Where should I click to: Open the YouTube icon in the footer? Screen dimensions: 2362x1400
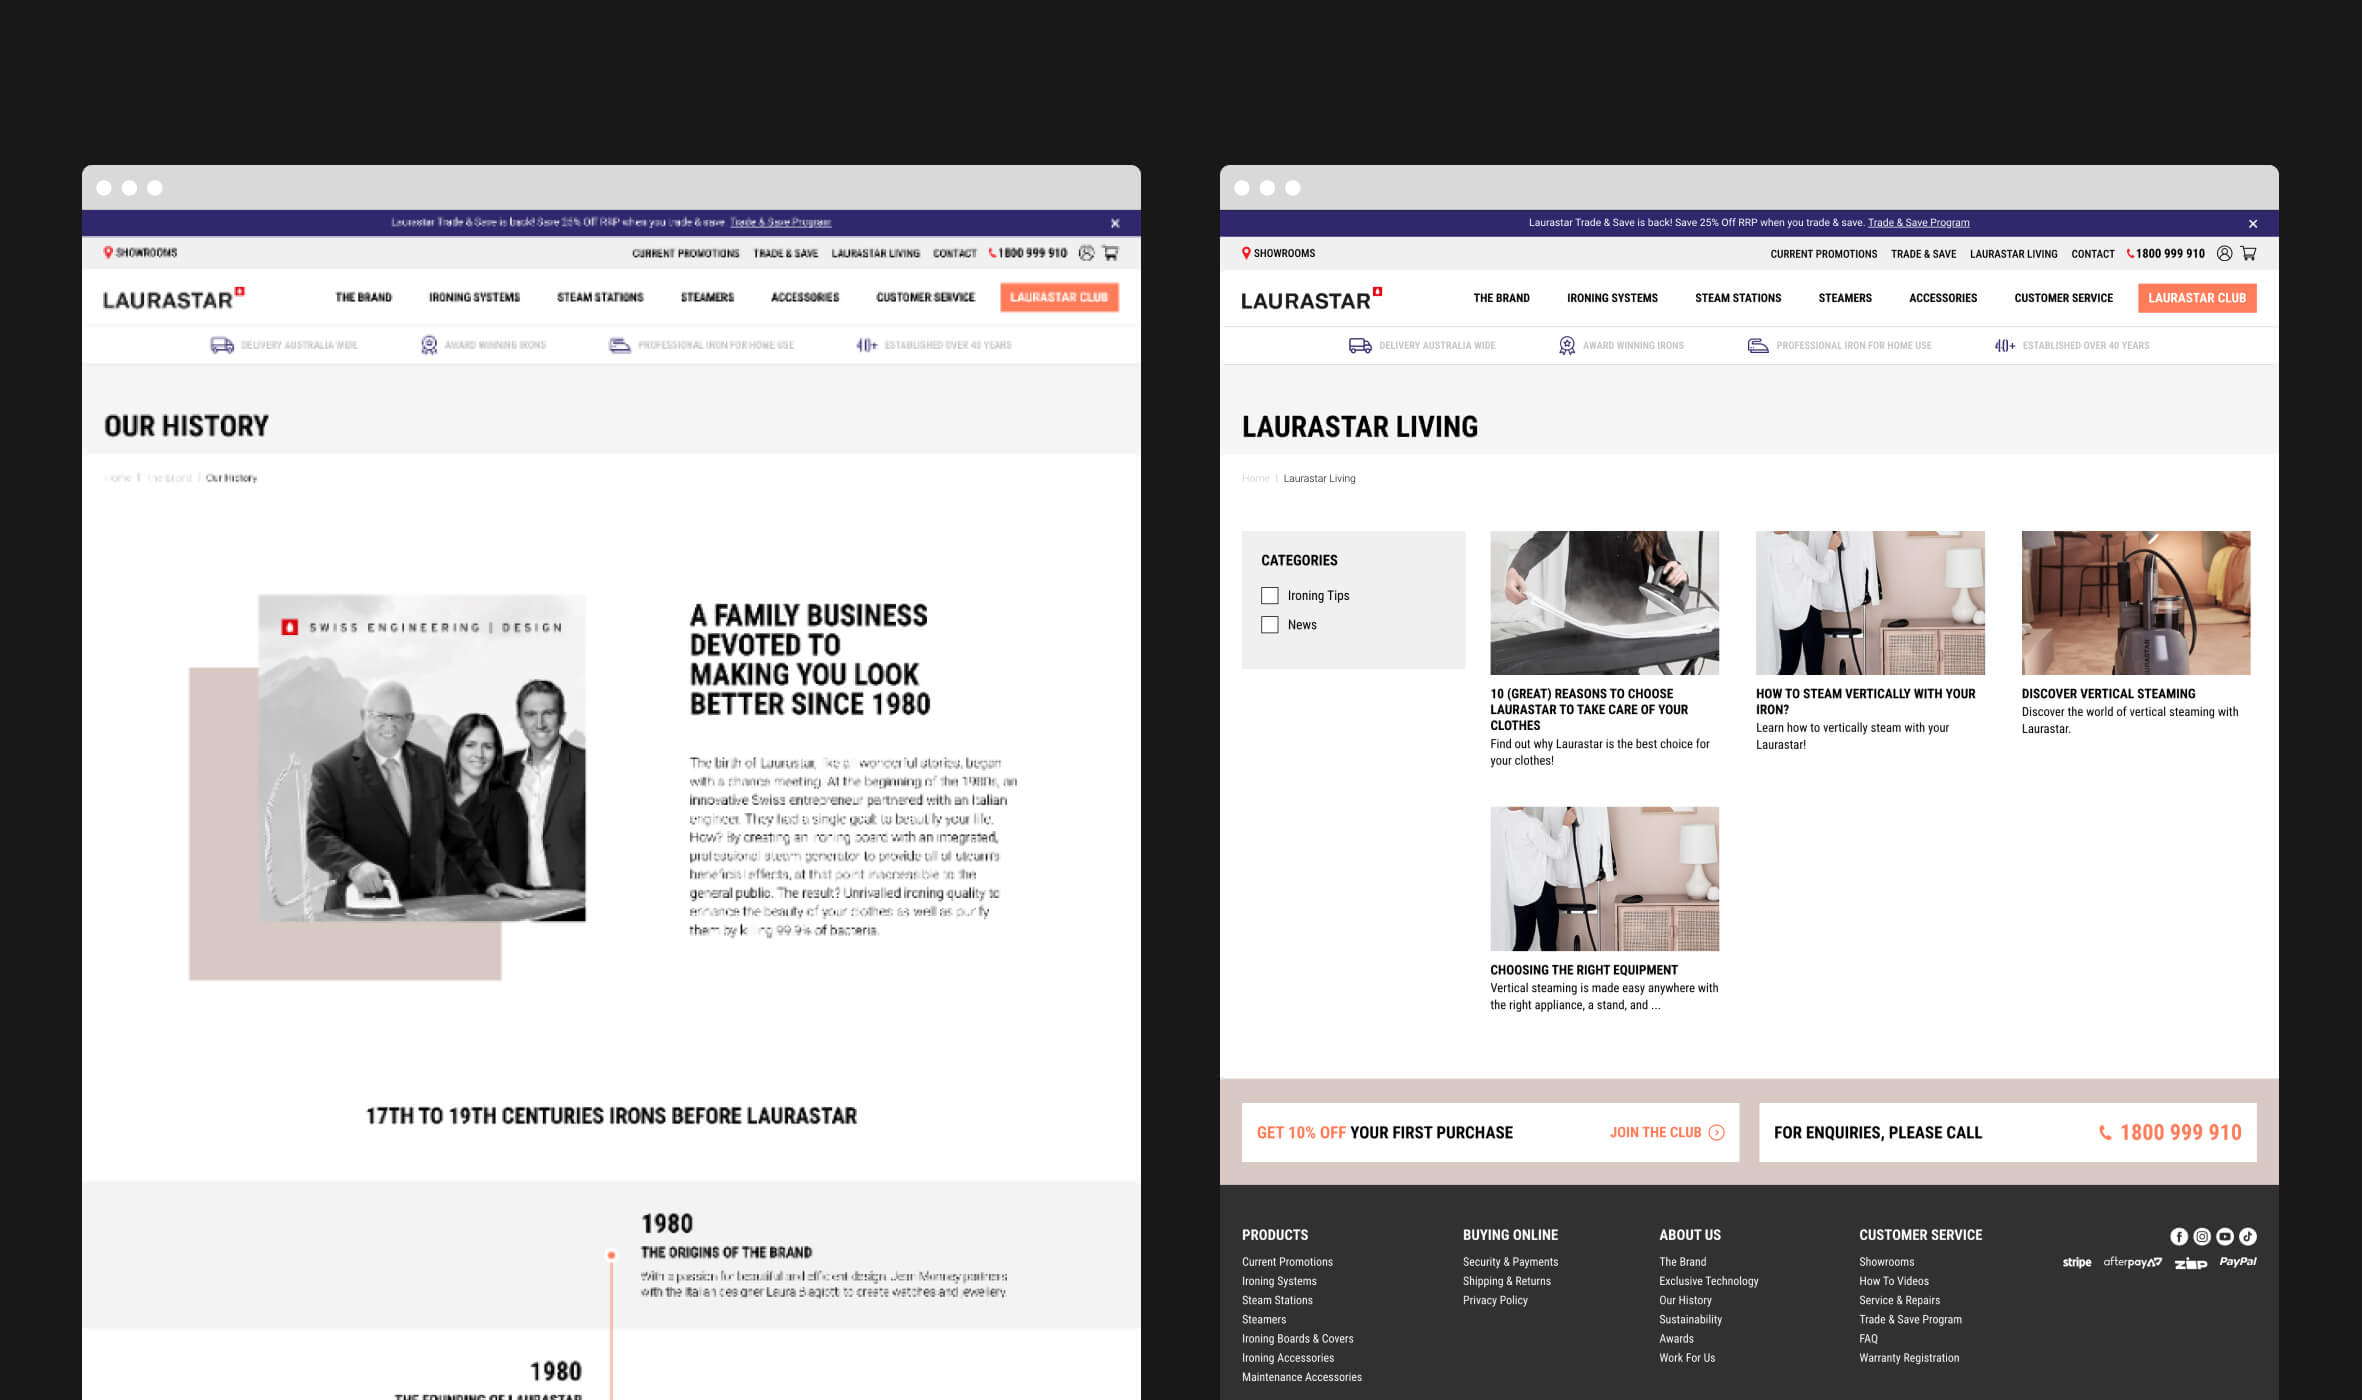pyautogui.click(x=2223, y=1236)
